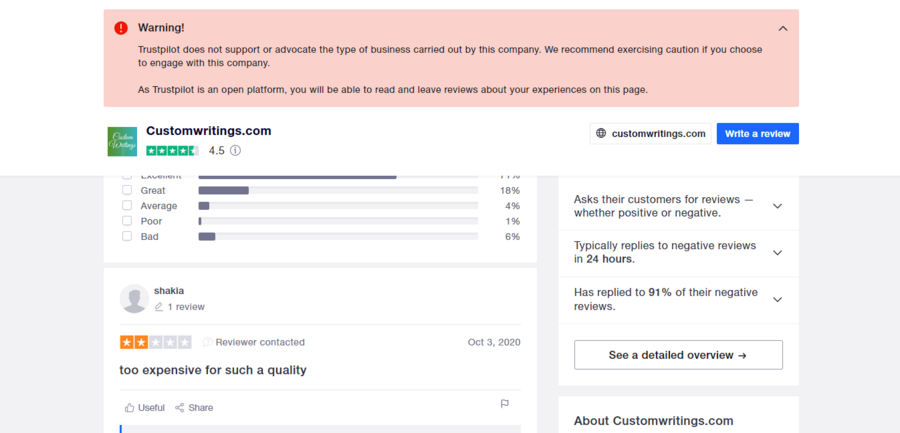Click the Bad rating percentage bar

point(338,237)
